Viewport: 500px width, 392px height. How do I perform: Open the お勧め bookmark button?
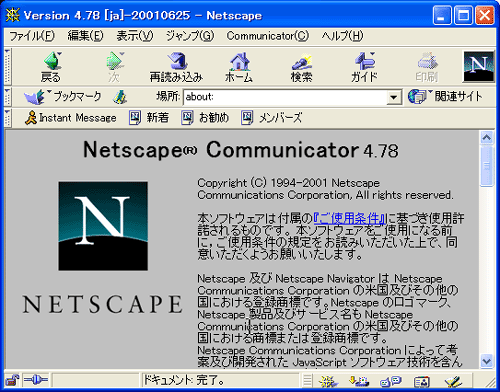[205, 118]
